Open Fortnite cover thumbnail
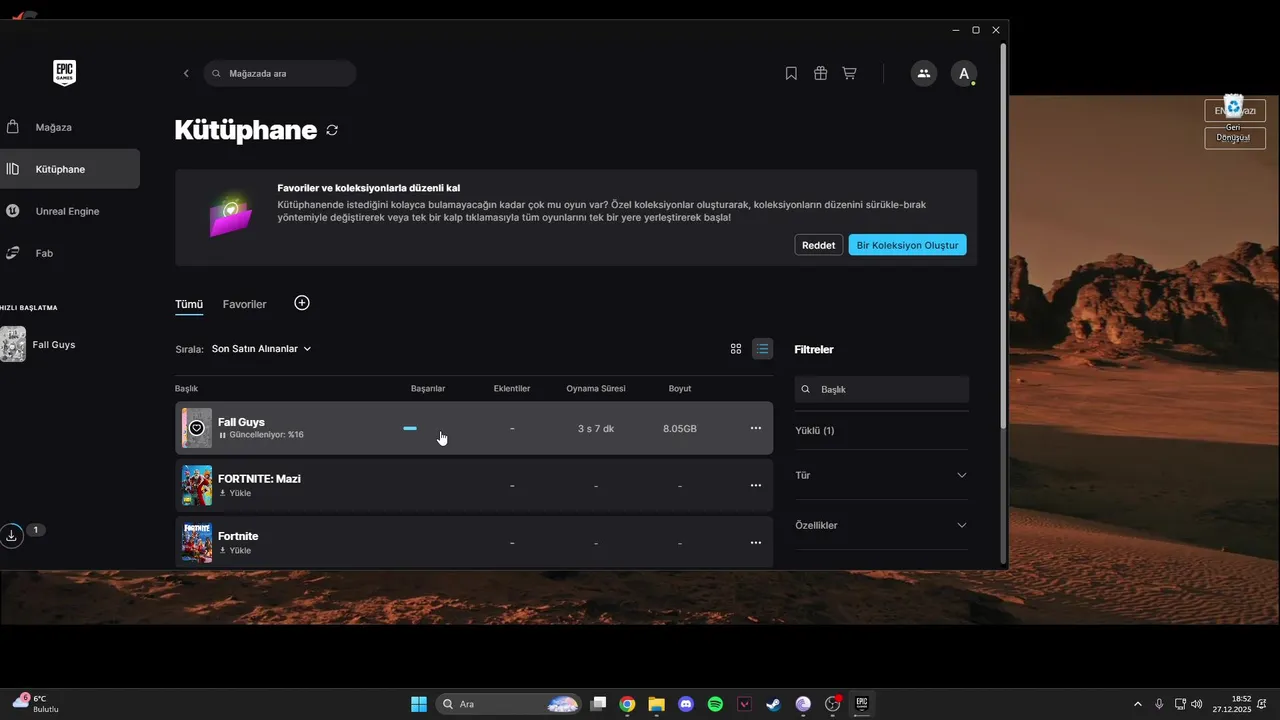 197,542
